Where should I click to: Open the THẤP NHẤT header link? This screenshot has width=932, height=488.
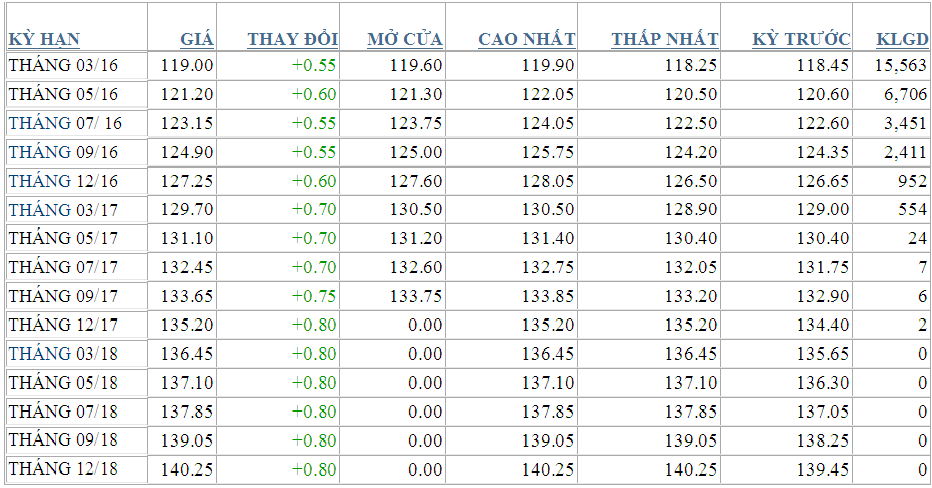coord(664,40)
